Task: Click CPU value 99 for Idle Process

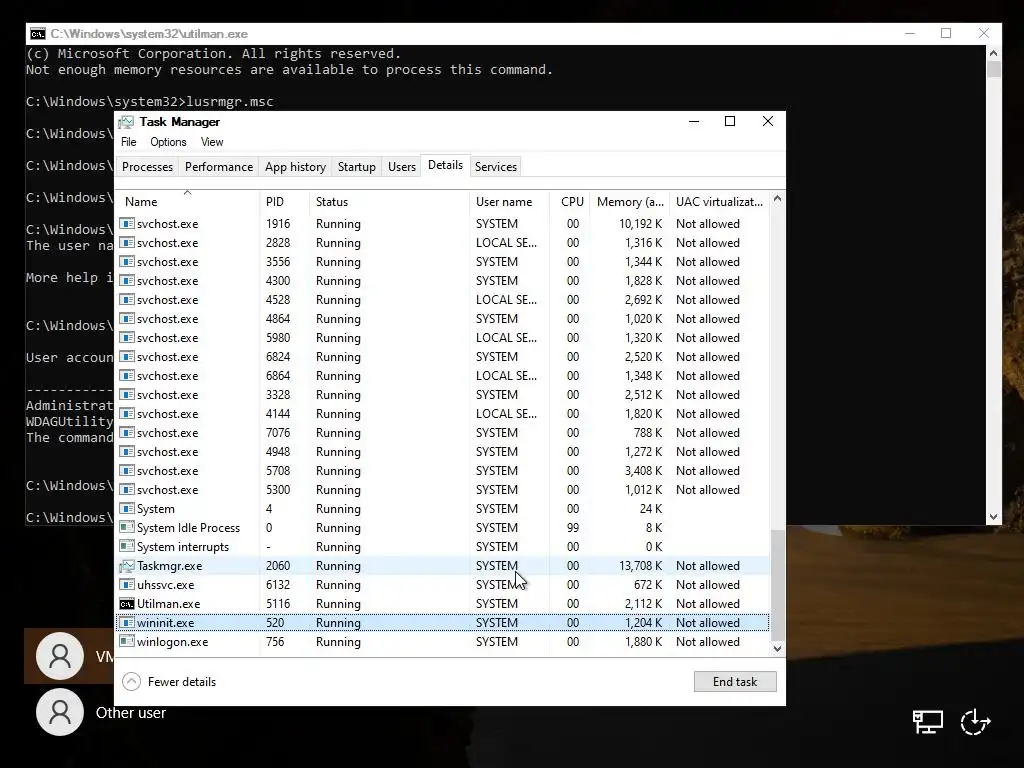Action: coord(573,528)
